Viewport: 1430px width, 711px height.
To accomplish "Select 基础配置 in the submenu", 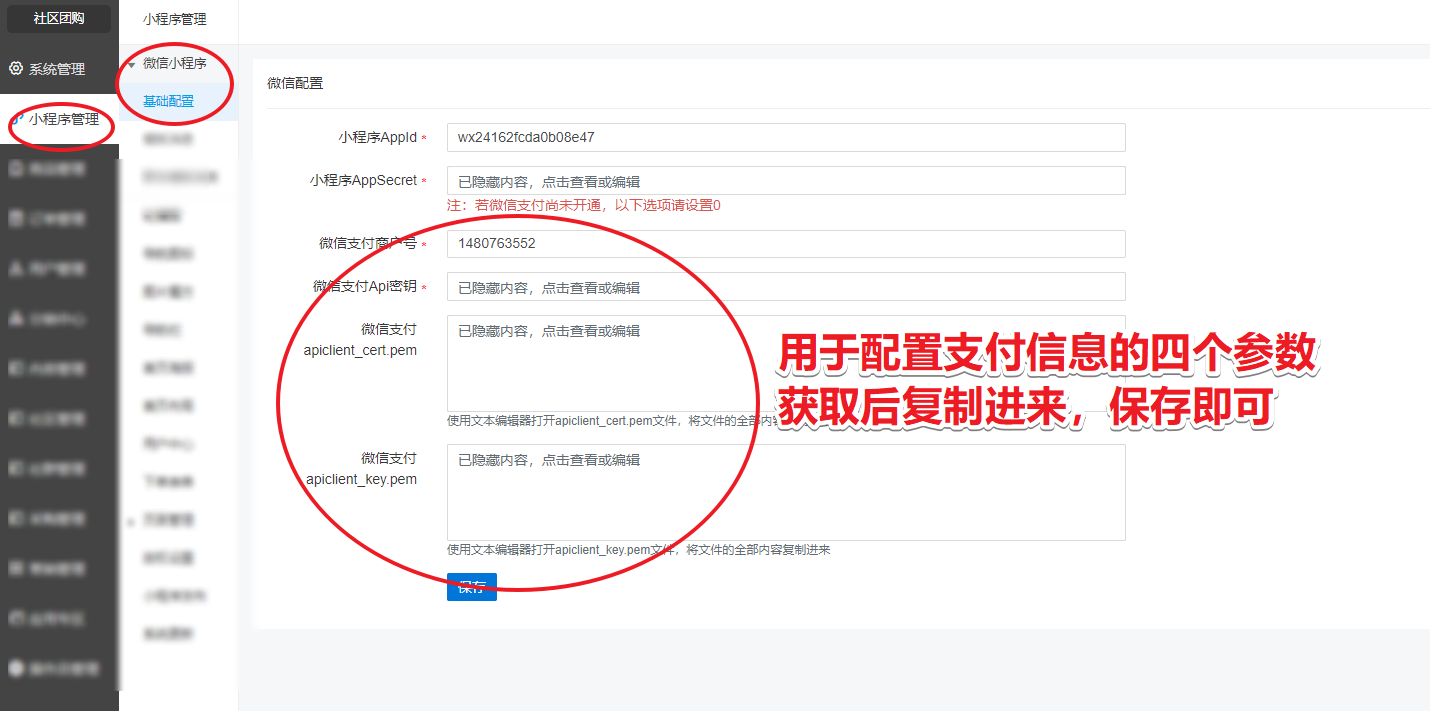I will 168,101.
